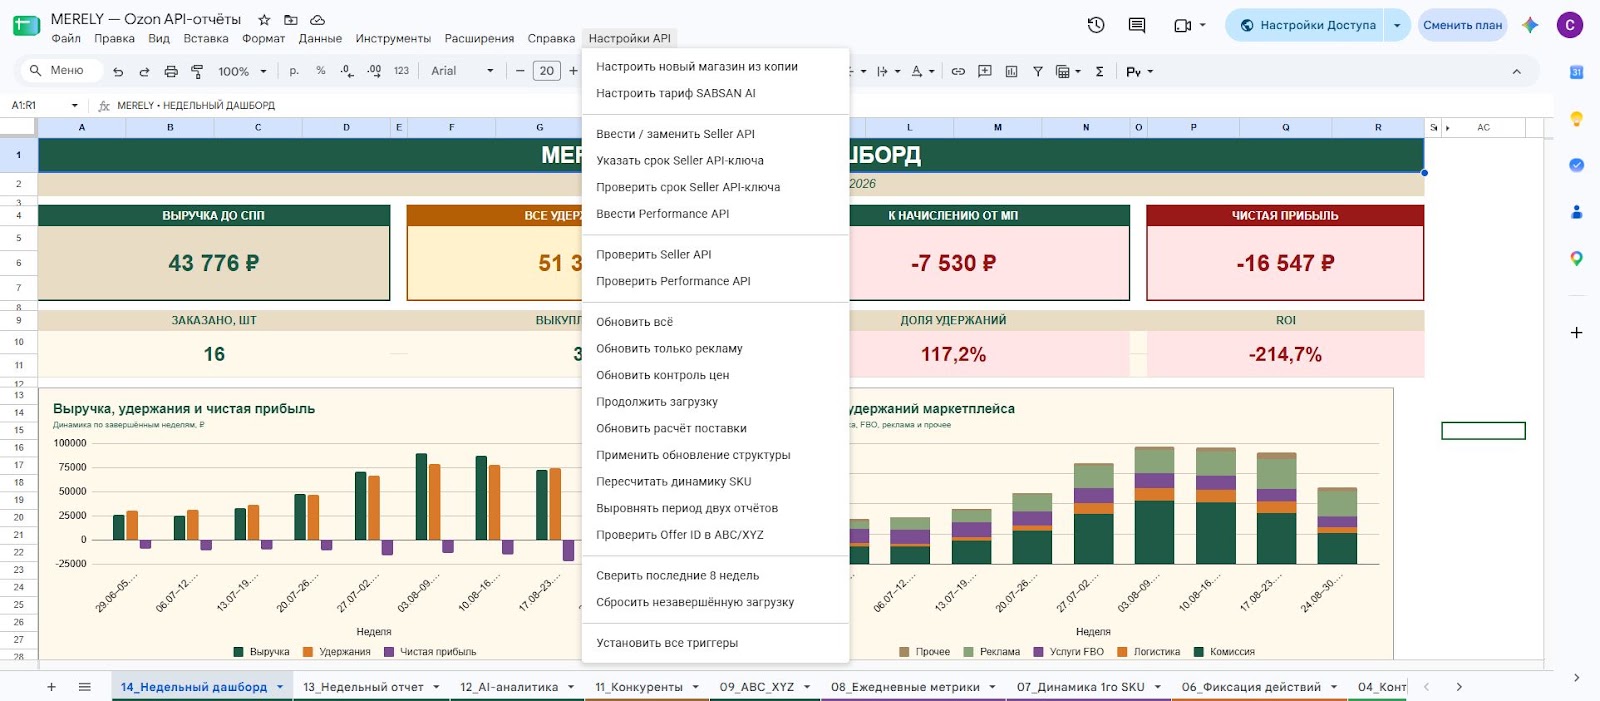Star the MERELY Ozon API document

tap(264, 20)
